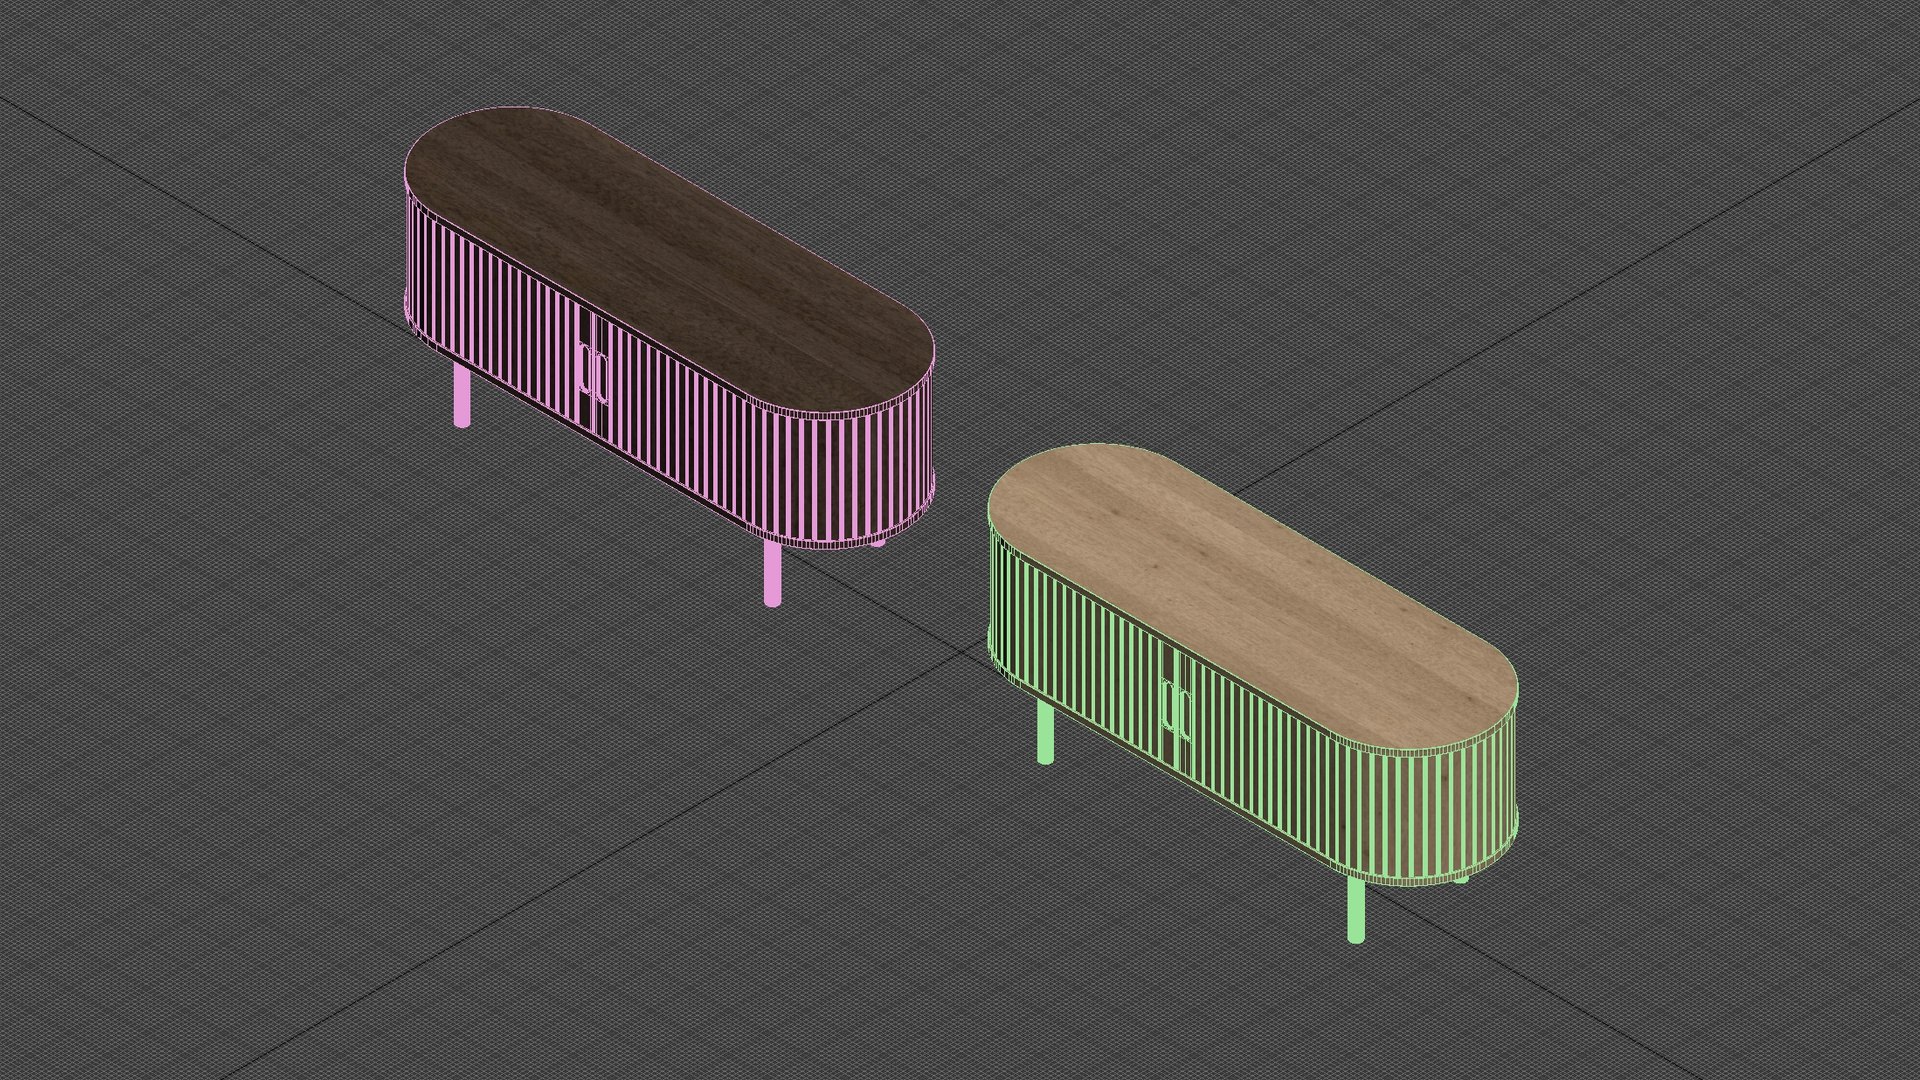Pick the long green leg under the sideboard's right end
This screenshot has width=1920, height=1080.
point(1356,910)
